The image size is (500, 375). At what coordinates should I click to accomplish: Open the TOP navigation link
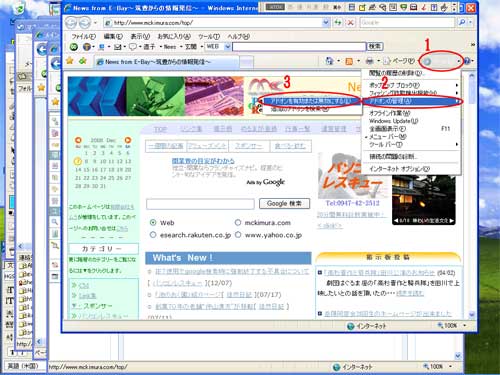[x=160, y=129]
